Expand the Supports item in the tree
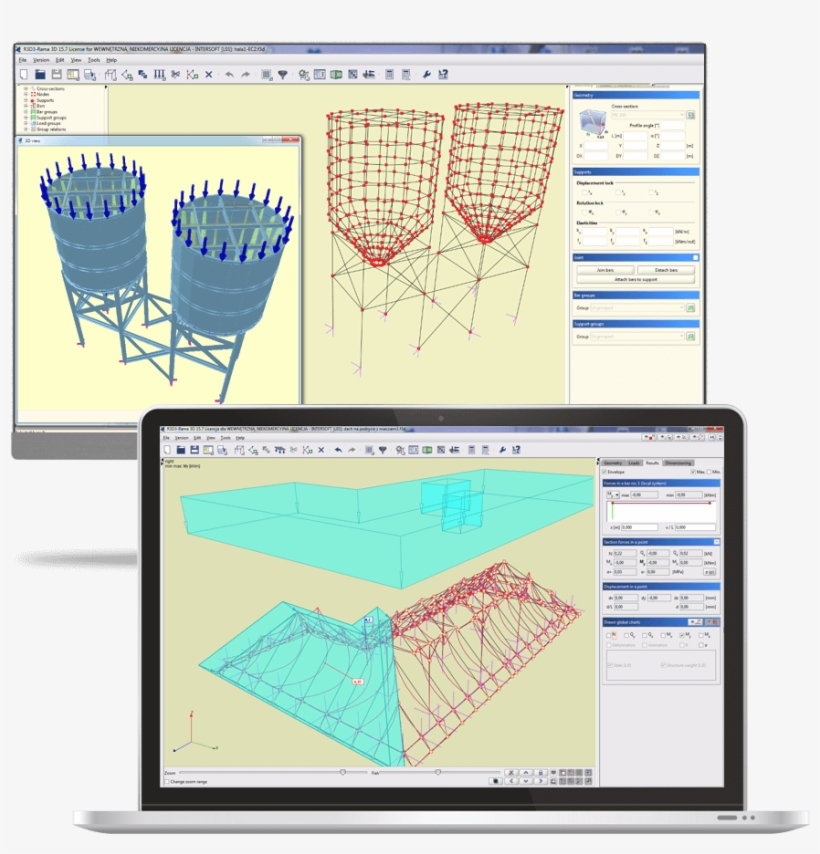This screenshot has height=854, width=820. point(26,100)
